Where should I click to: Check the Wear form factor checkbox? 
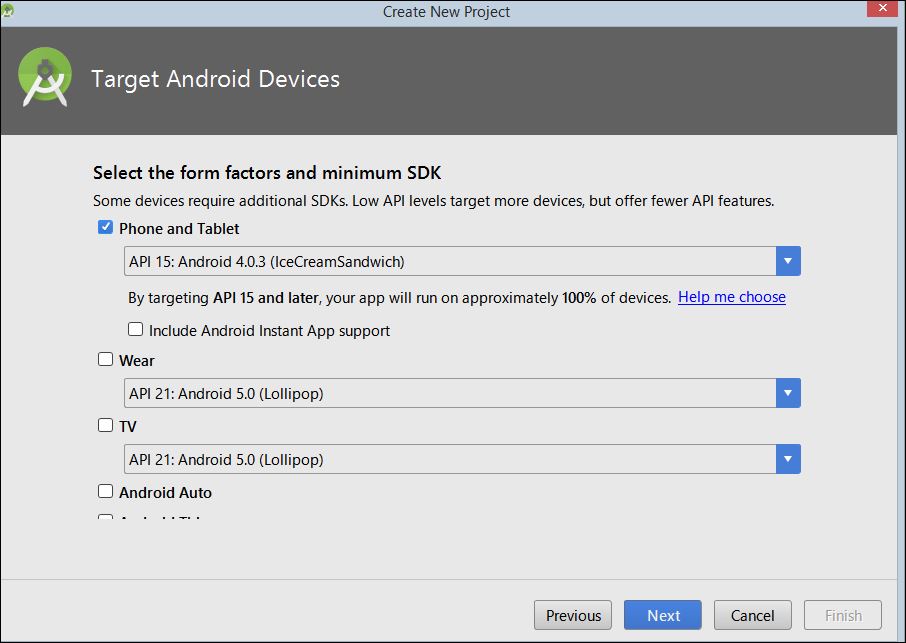(x=105, y=359)
